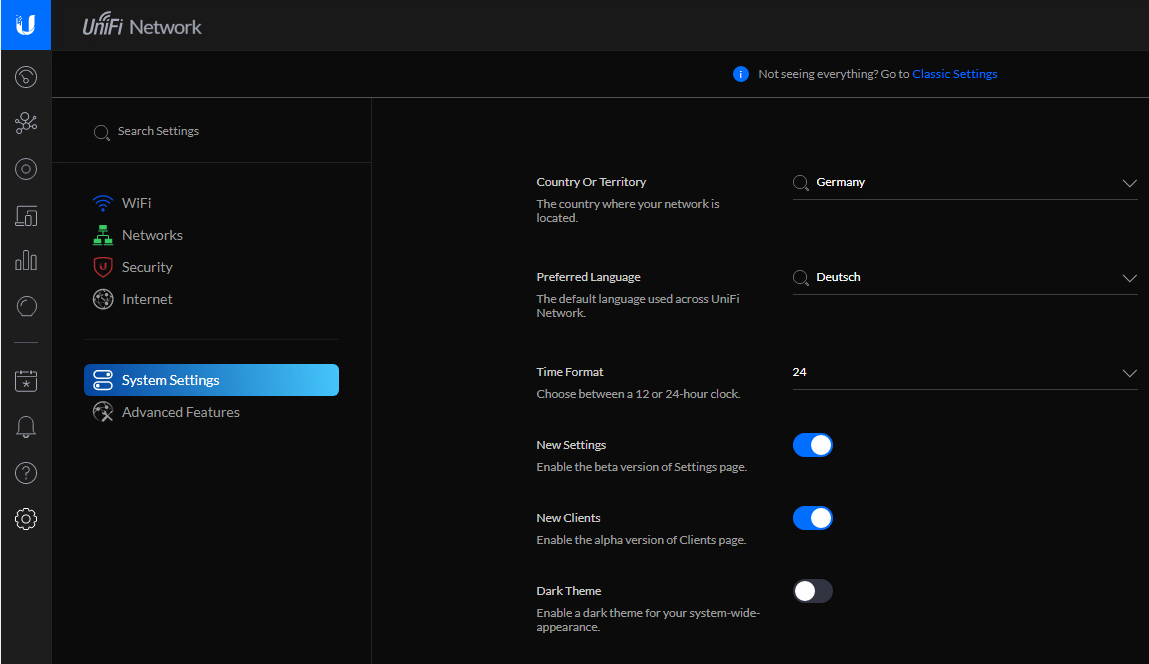The width and height of the screenshot is (1149, 664).
Task: Click 'The default language used across UniFi Network.' description
Action: [x=638, y=306]
